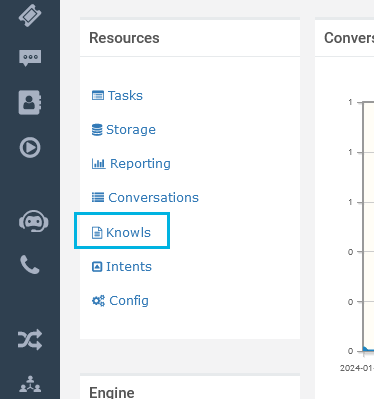Open the Tasks link
This screenshot has width=374, height=399.
pyautogui.click(x=125, y=96)
